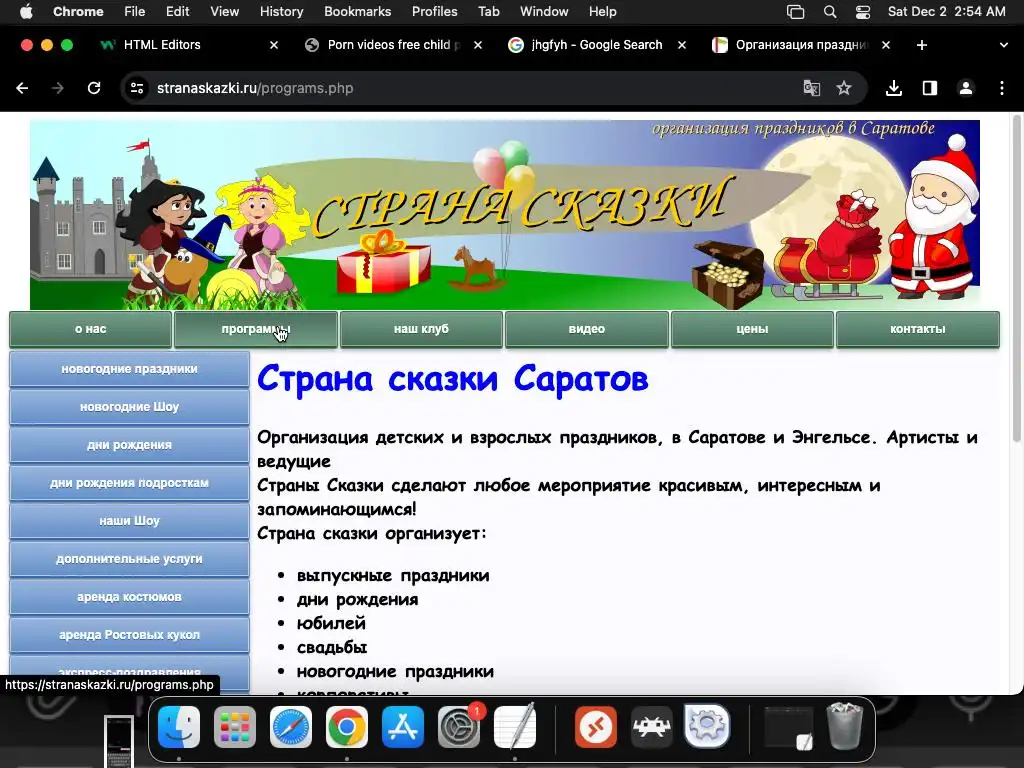Open the Apple menu

26,11
